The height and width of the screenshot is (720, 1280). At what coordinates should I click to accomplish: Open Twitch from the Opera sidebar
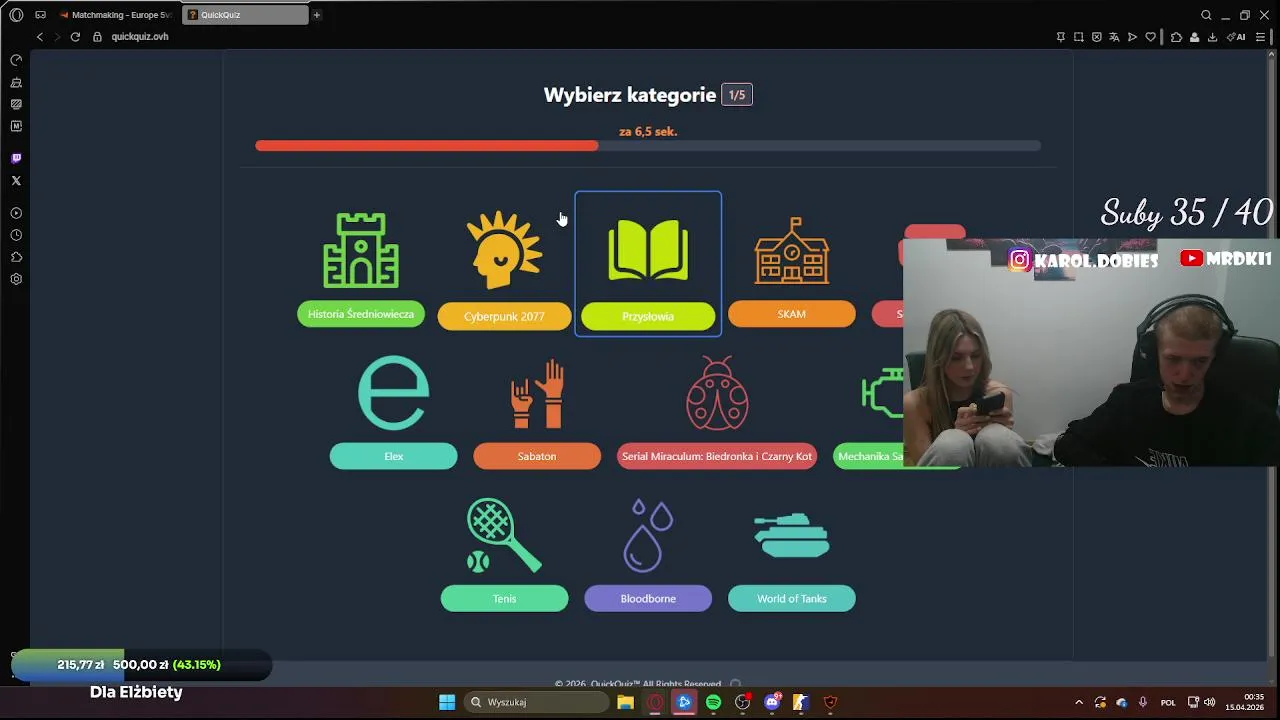click(16, 158)
